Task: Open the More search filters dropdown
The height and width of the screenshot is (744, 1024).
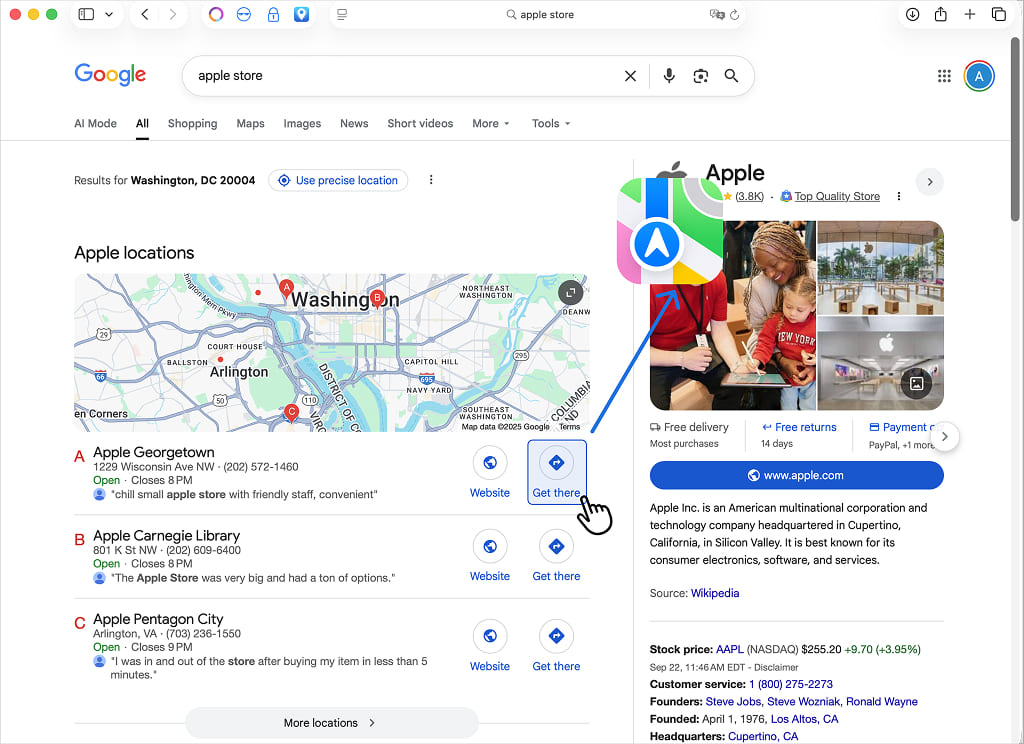Action: pyautogui.click(x=491, y=124)
